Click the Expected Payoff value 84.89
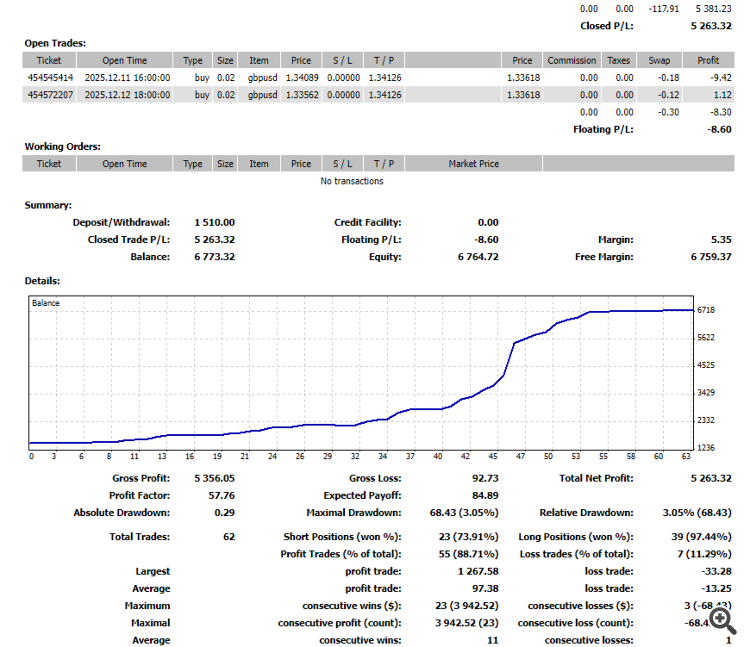This screenshot has height=647, width=750. pos(485,495)
